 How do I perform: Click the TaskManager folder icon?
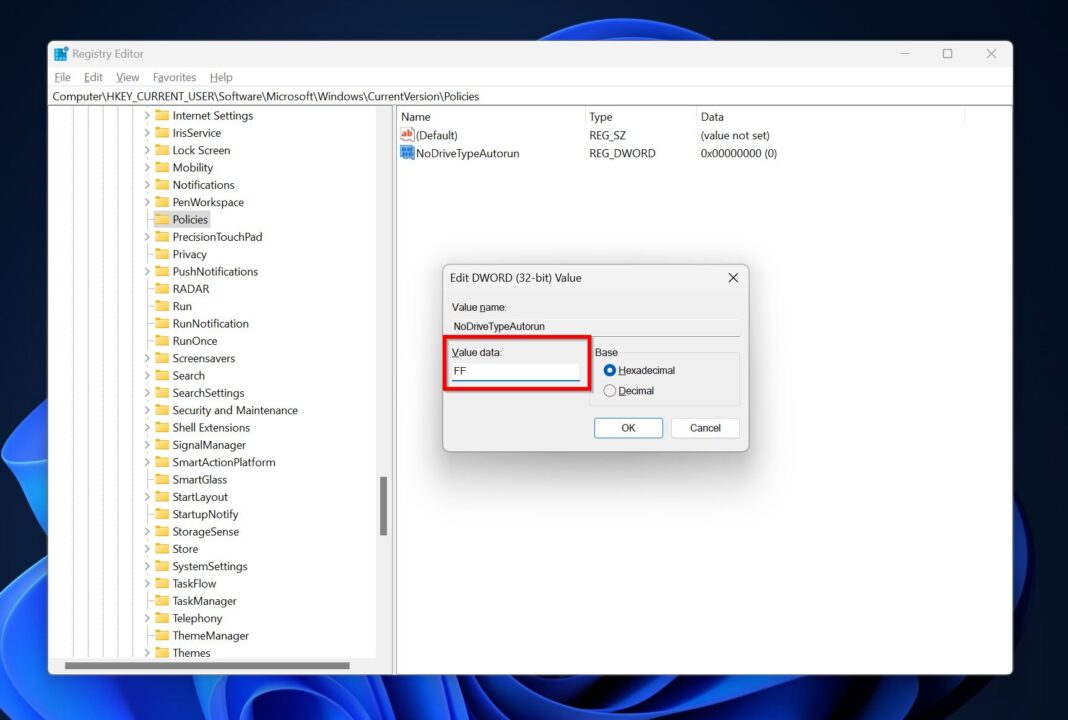pos(161,601)
